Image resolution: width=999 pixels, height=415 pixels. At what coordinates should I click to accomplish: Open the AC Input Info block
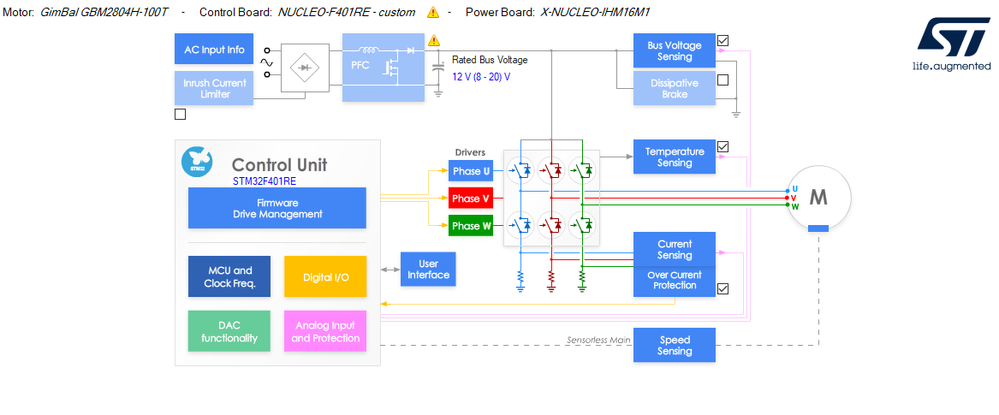214,50
